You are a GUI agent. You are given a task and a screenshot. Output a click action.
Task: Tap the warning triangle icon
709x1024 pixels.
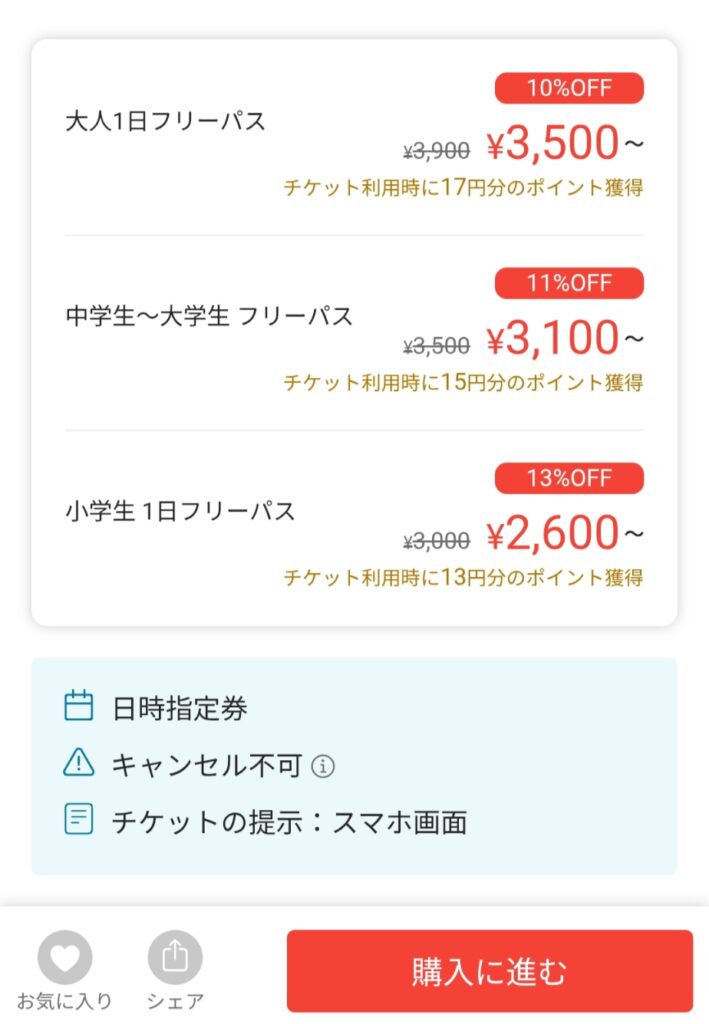point(78,764)
